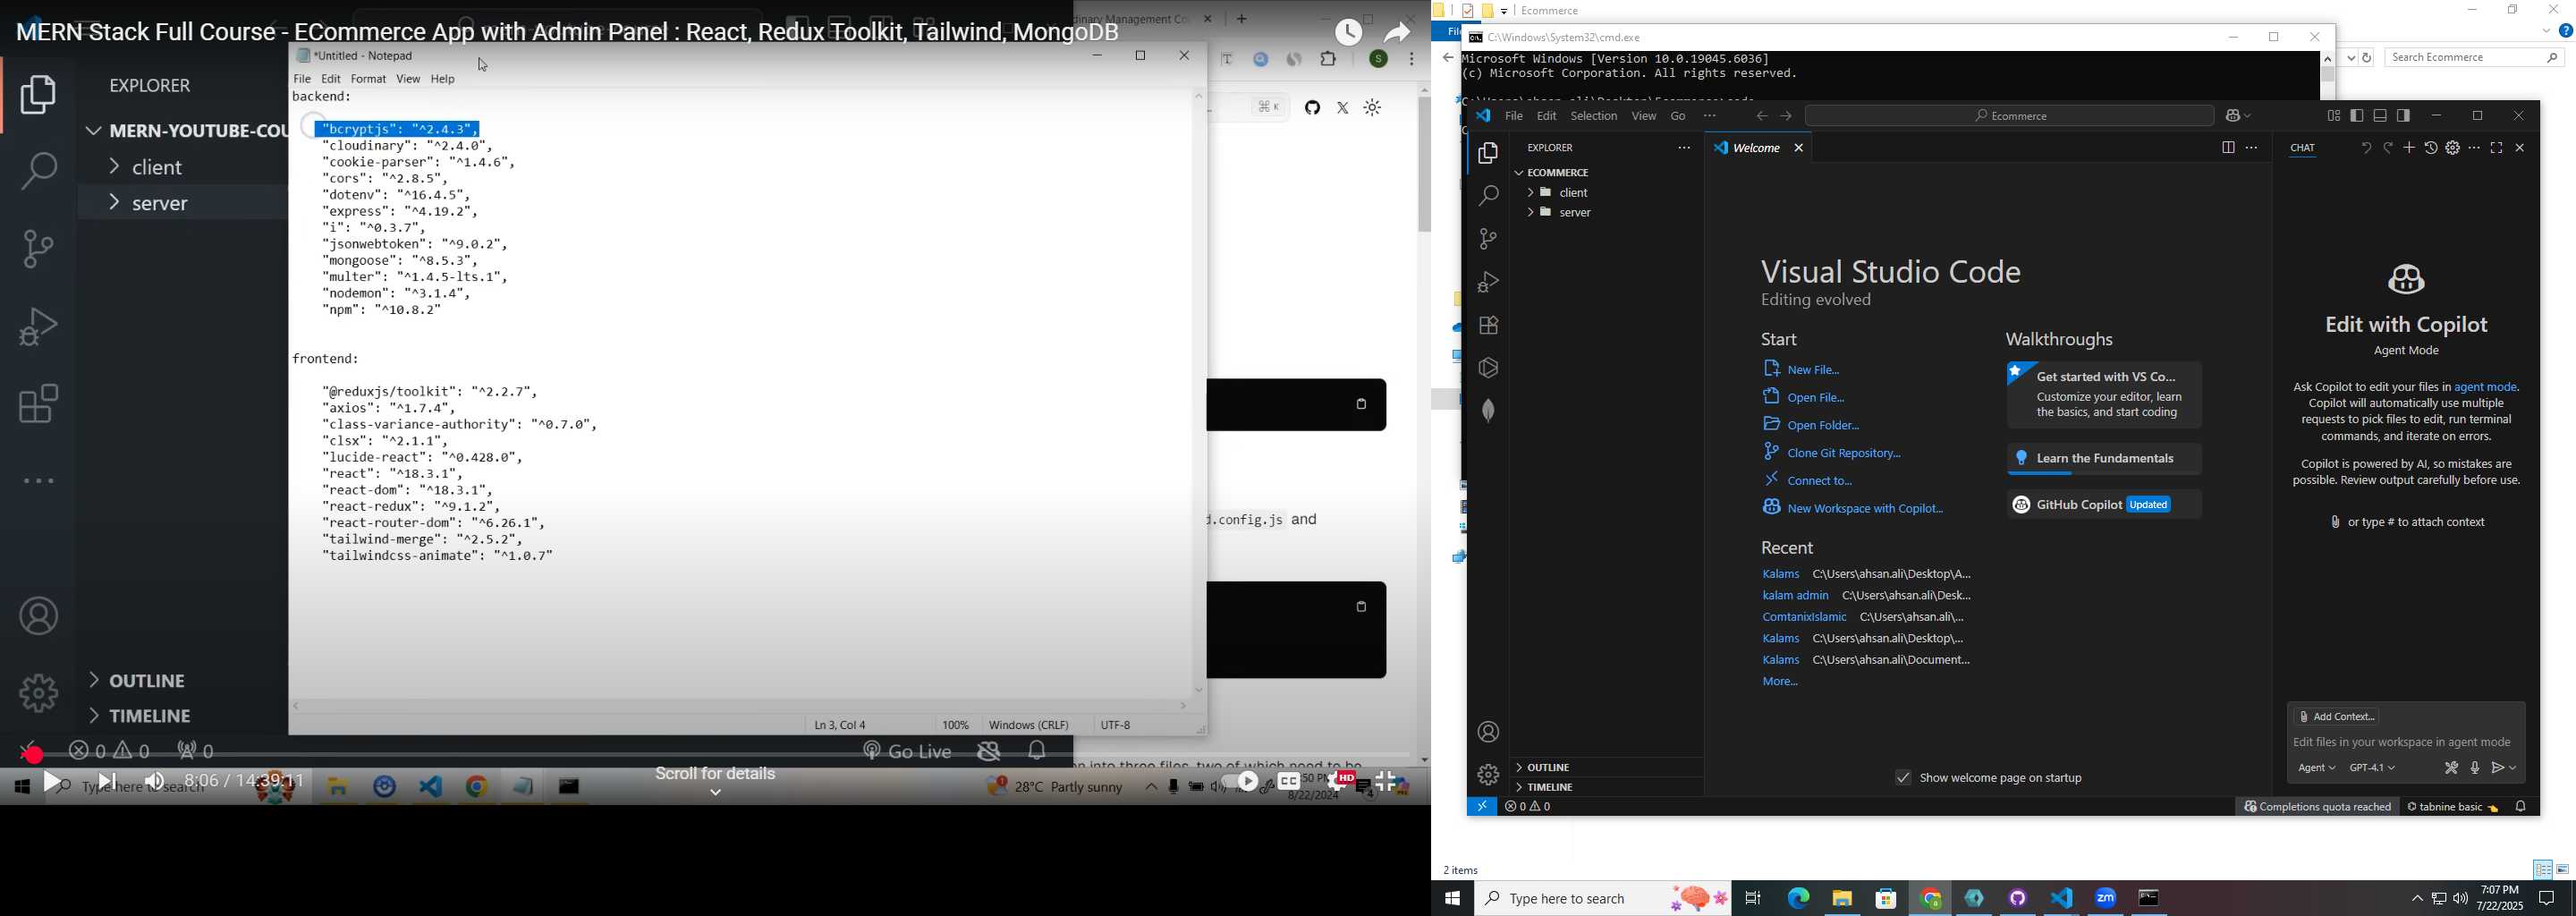Start voice chat microphone icon

2475,768
